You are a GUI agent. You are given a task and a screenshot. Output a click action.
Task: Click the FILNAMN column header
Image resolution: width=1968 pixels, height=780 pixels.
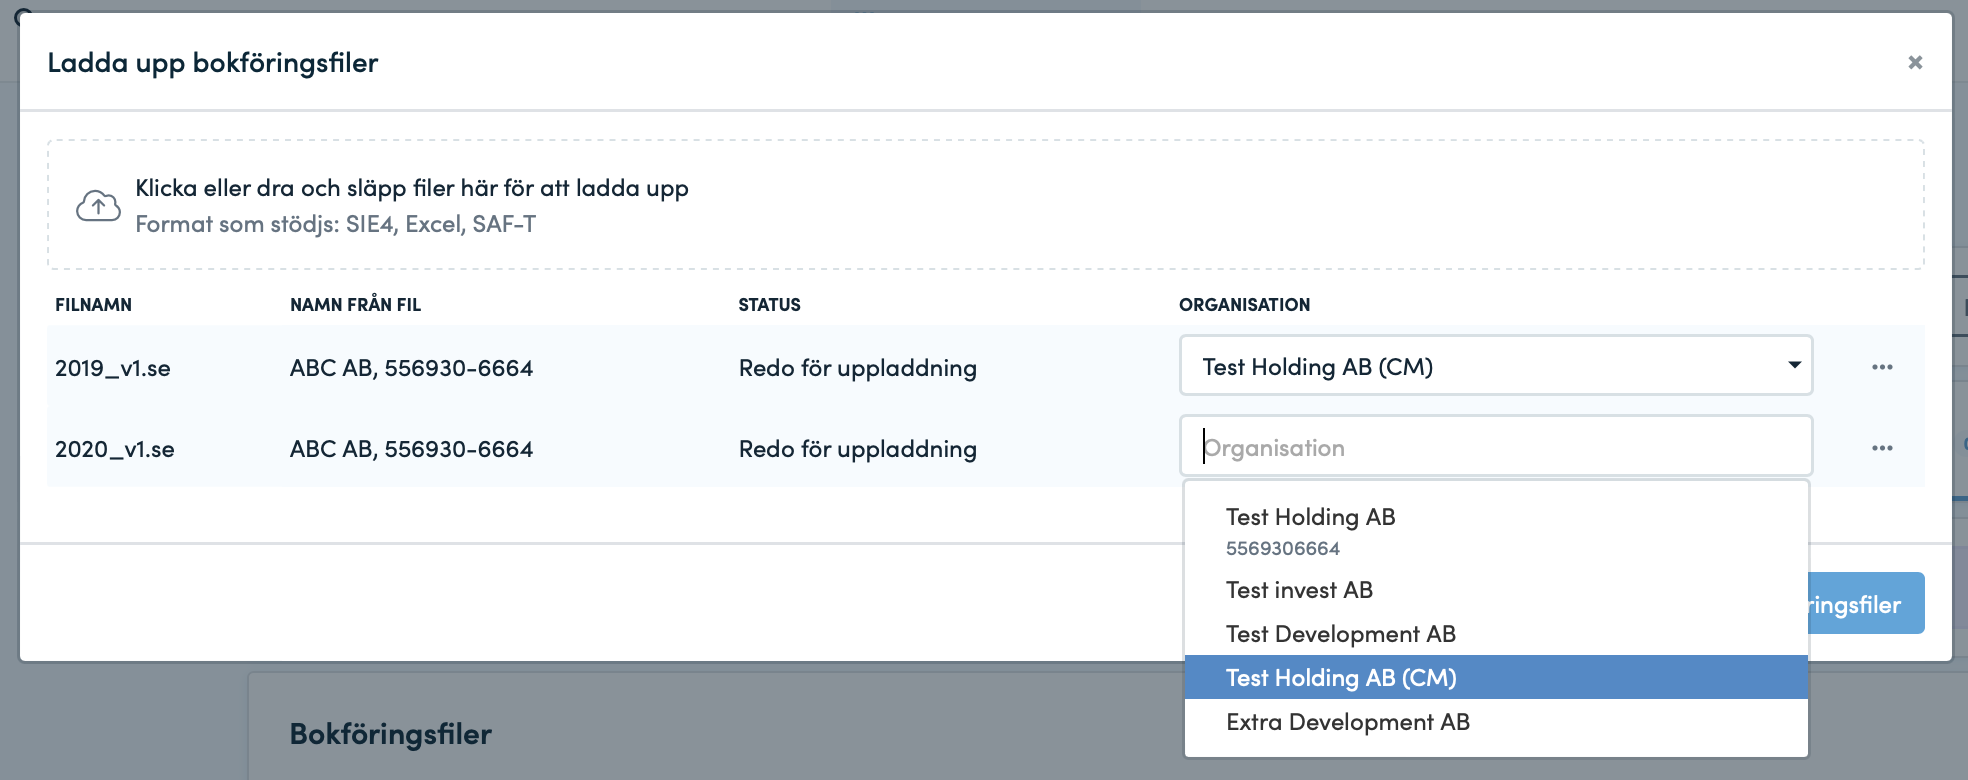93,305
